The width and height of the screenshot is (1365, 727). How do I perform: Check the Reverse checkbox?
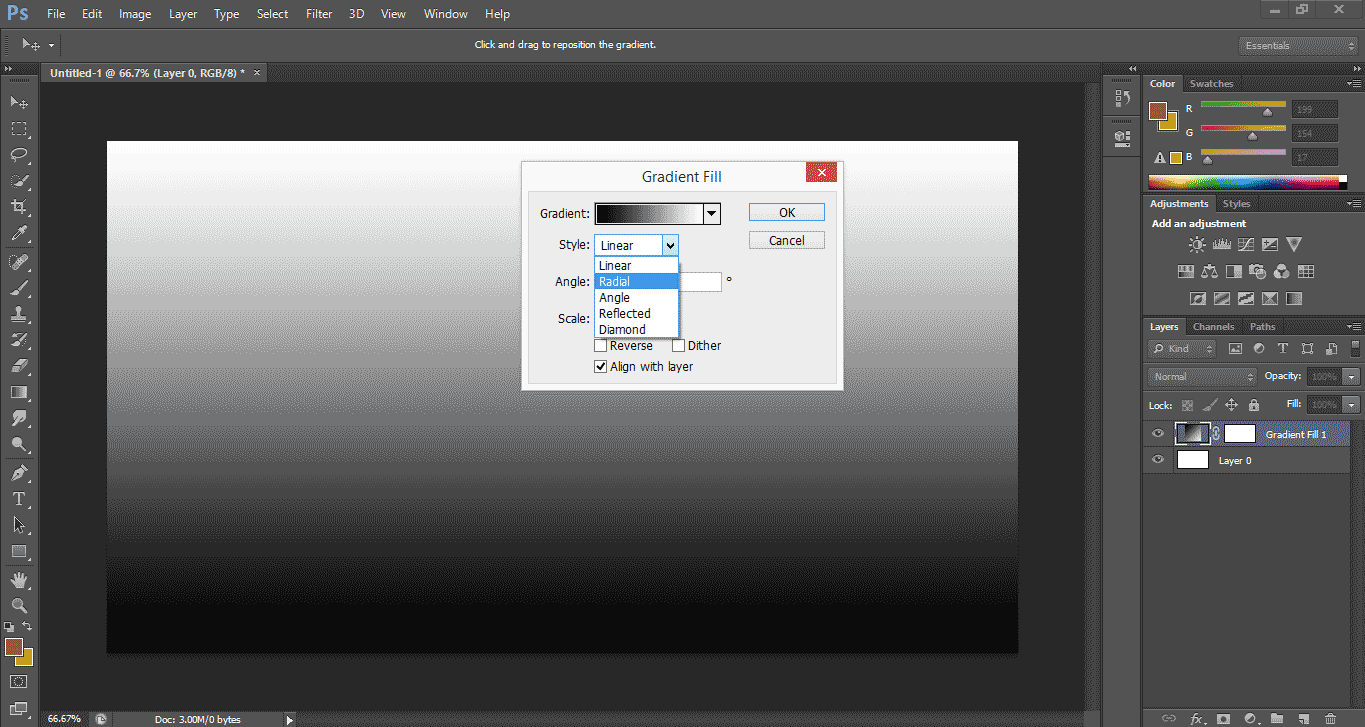point(601,346)
